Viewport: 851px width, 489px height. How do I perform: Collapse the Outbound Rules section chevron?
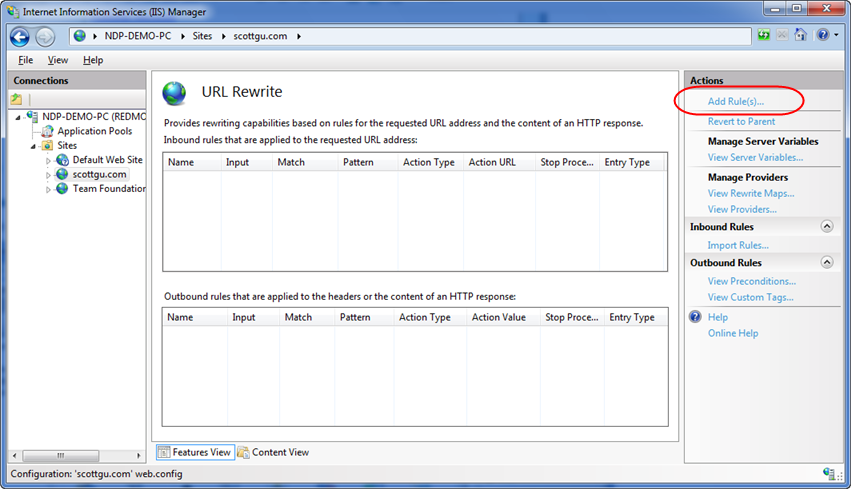827,263
